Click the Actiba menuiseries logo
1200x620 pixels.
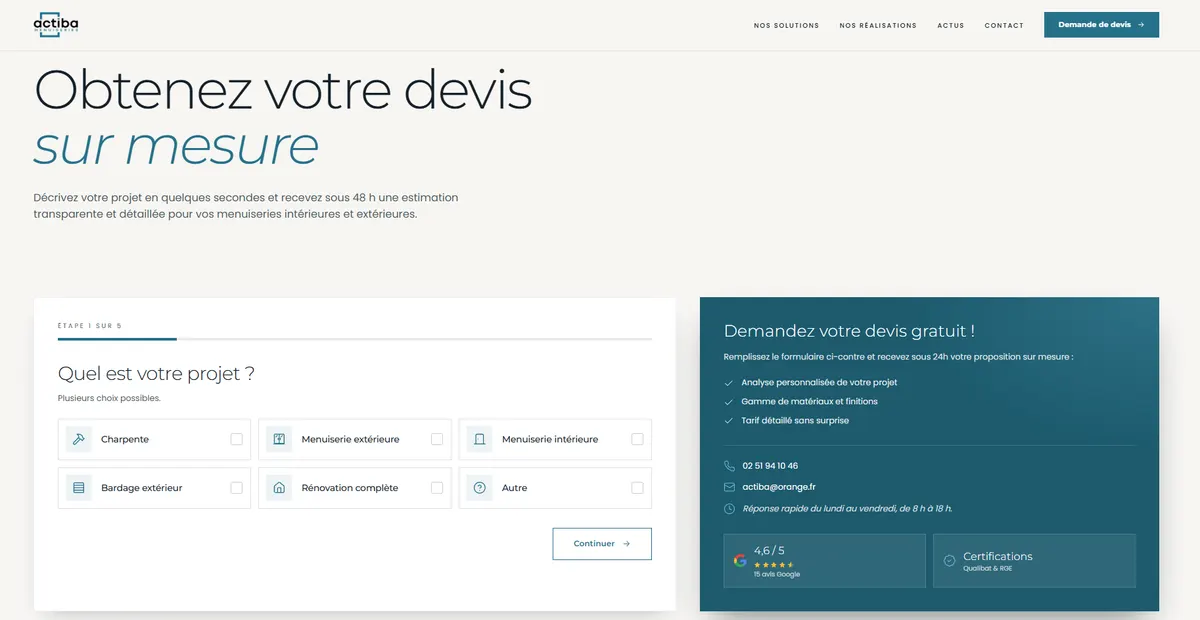pos(56,25)
